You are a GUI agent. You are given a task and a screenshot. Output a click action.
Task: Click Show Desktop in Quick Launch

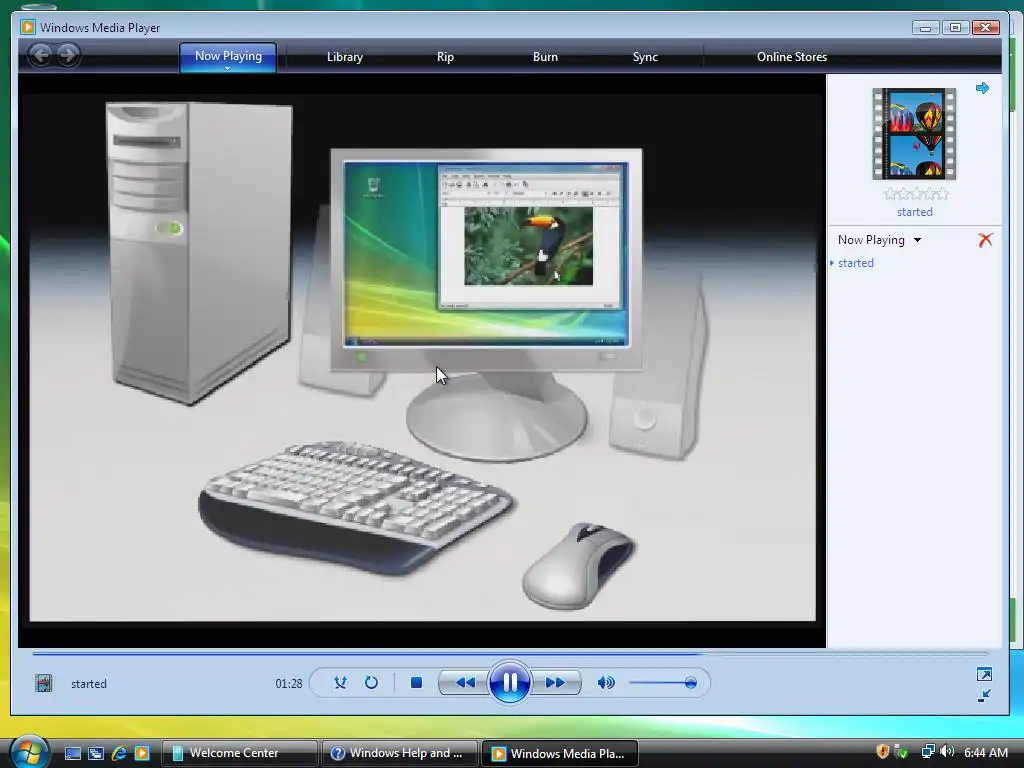72,753
